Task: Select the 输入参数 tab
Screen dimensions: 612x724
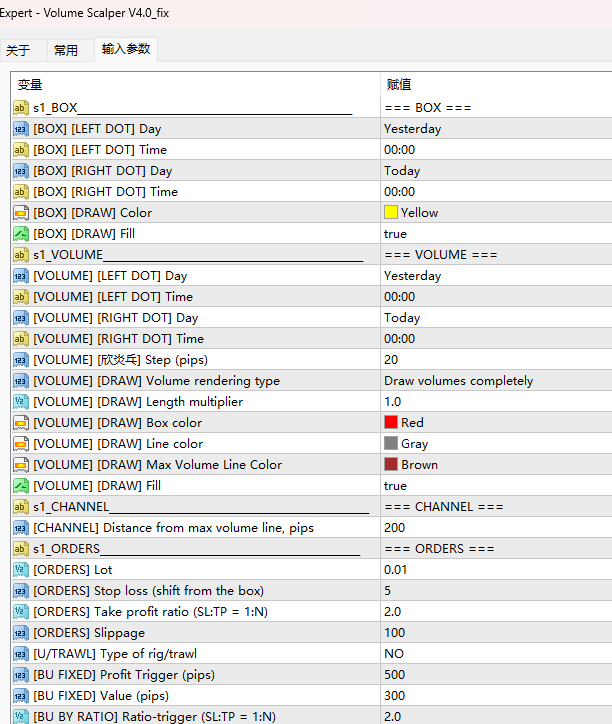Action: 126,49
